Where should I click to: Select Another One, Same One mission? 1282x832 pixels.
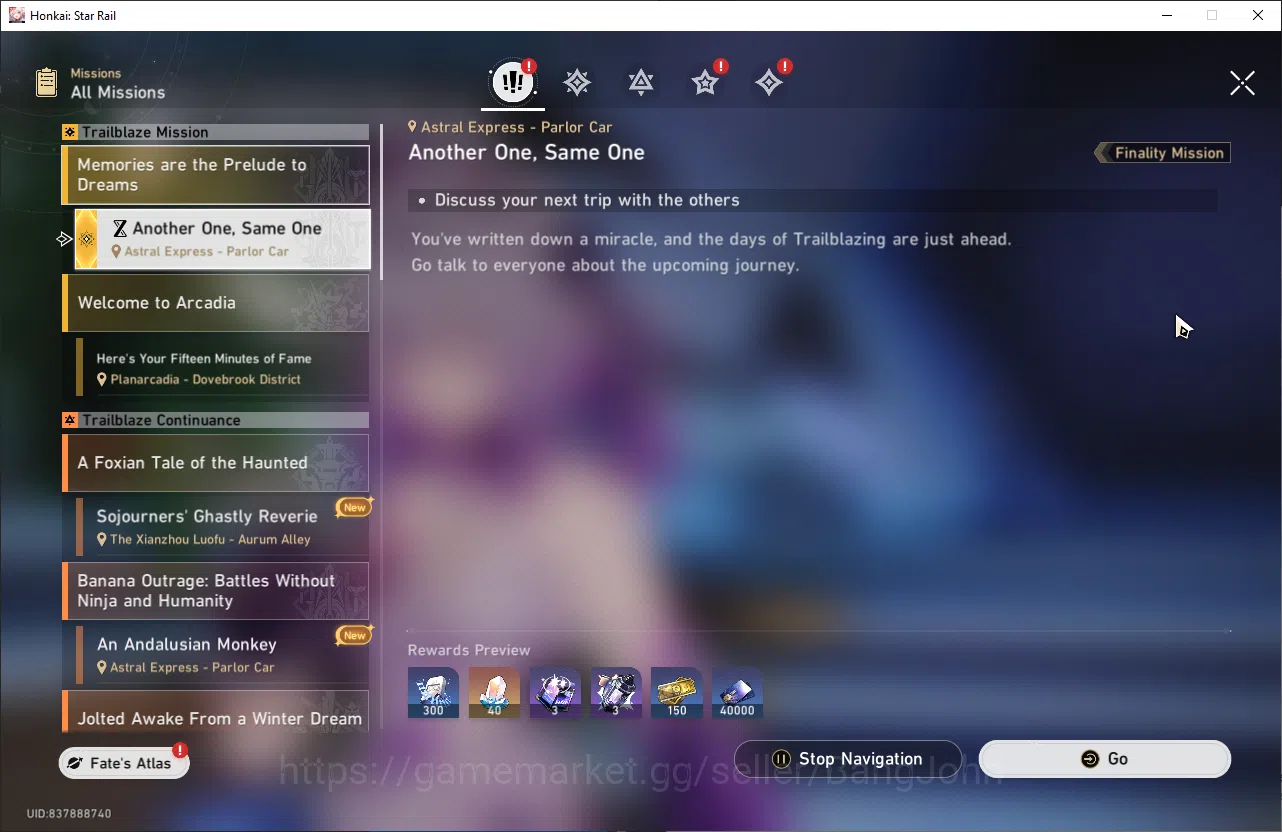pos(223,239)
